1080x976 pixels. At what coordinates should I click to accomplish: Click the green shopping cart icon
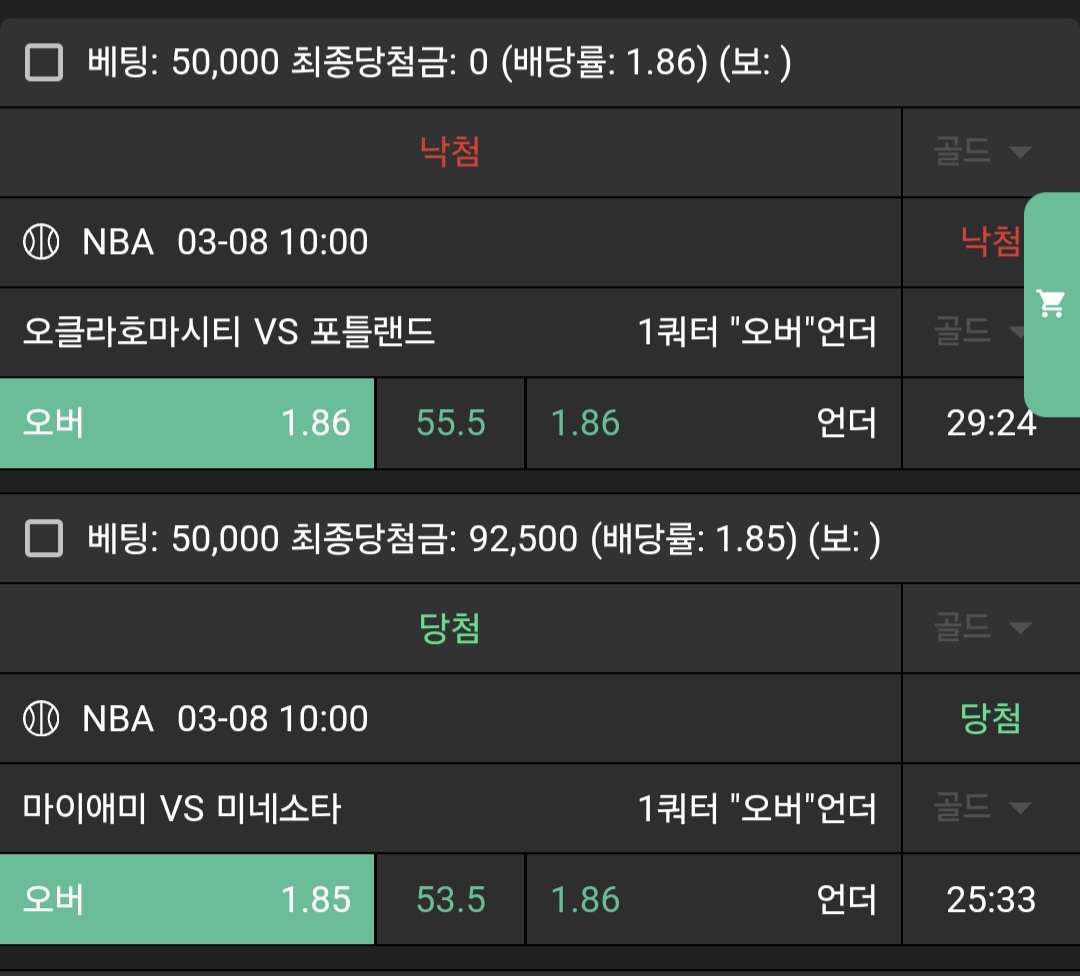click(x=1051, y=303)
